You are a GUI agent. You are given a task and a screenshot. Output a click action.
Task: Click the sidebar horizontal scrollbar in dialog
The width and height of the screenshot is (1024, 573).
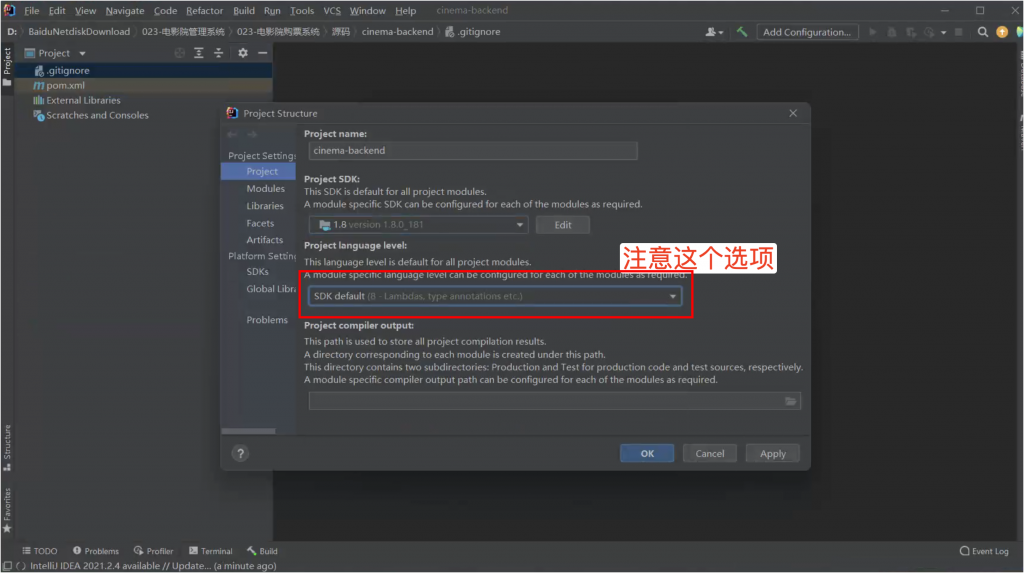[249, 431]
